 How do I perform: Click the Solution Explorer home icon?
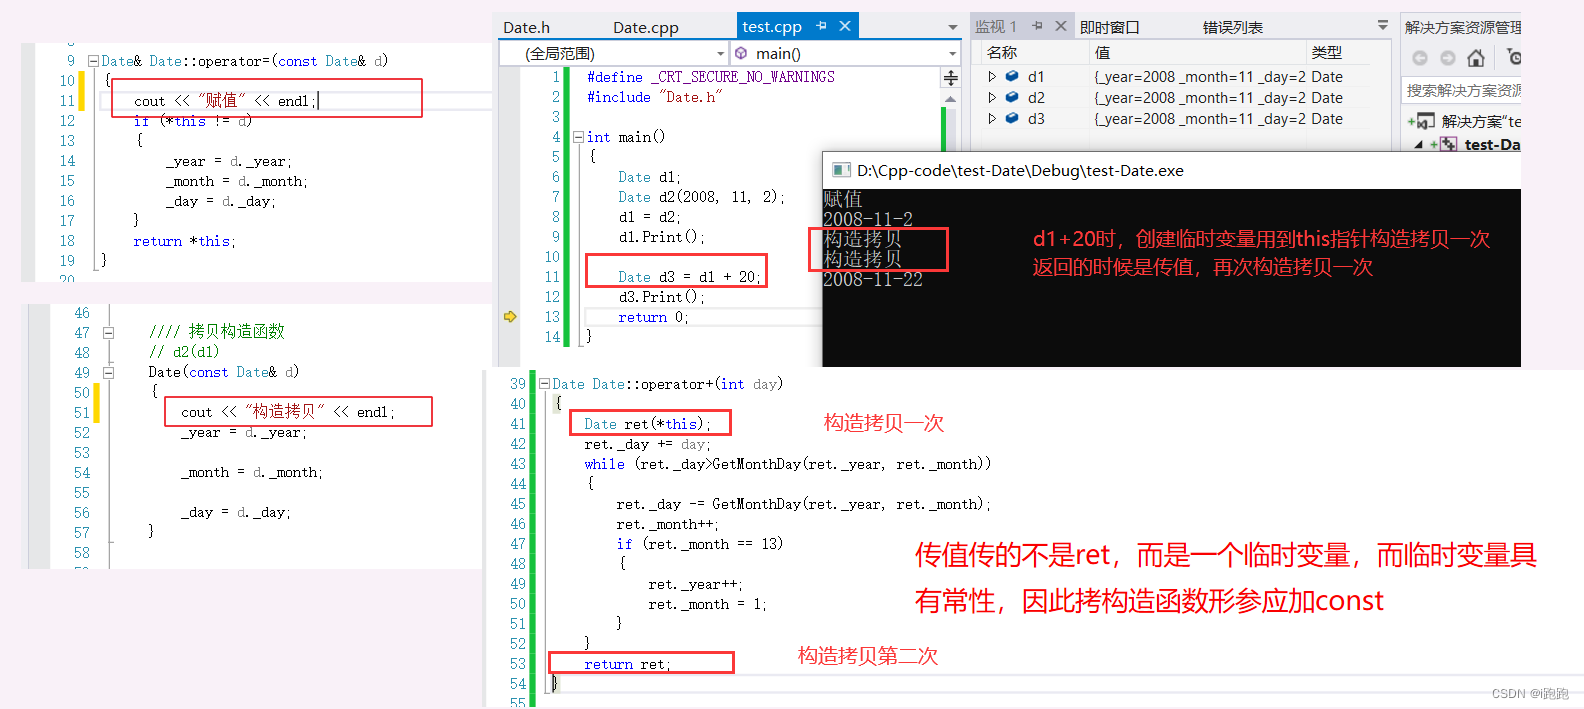(x=1476, y=58)
